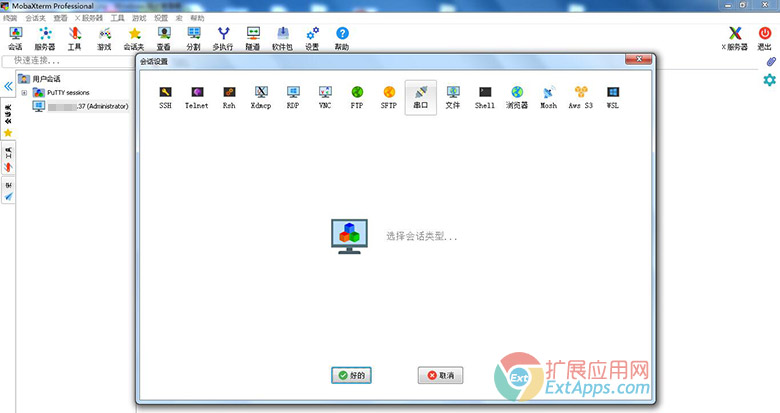Choose 串口 (Serial) session type
The image size is (780, 413).
pos(421,98)
